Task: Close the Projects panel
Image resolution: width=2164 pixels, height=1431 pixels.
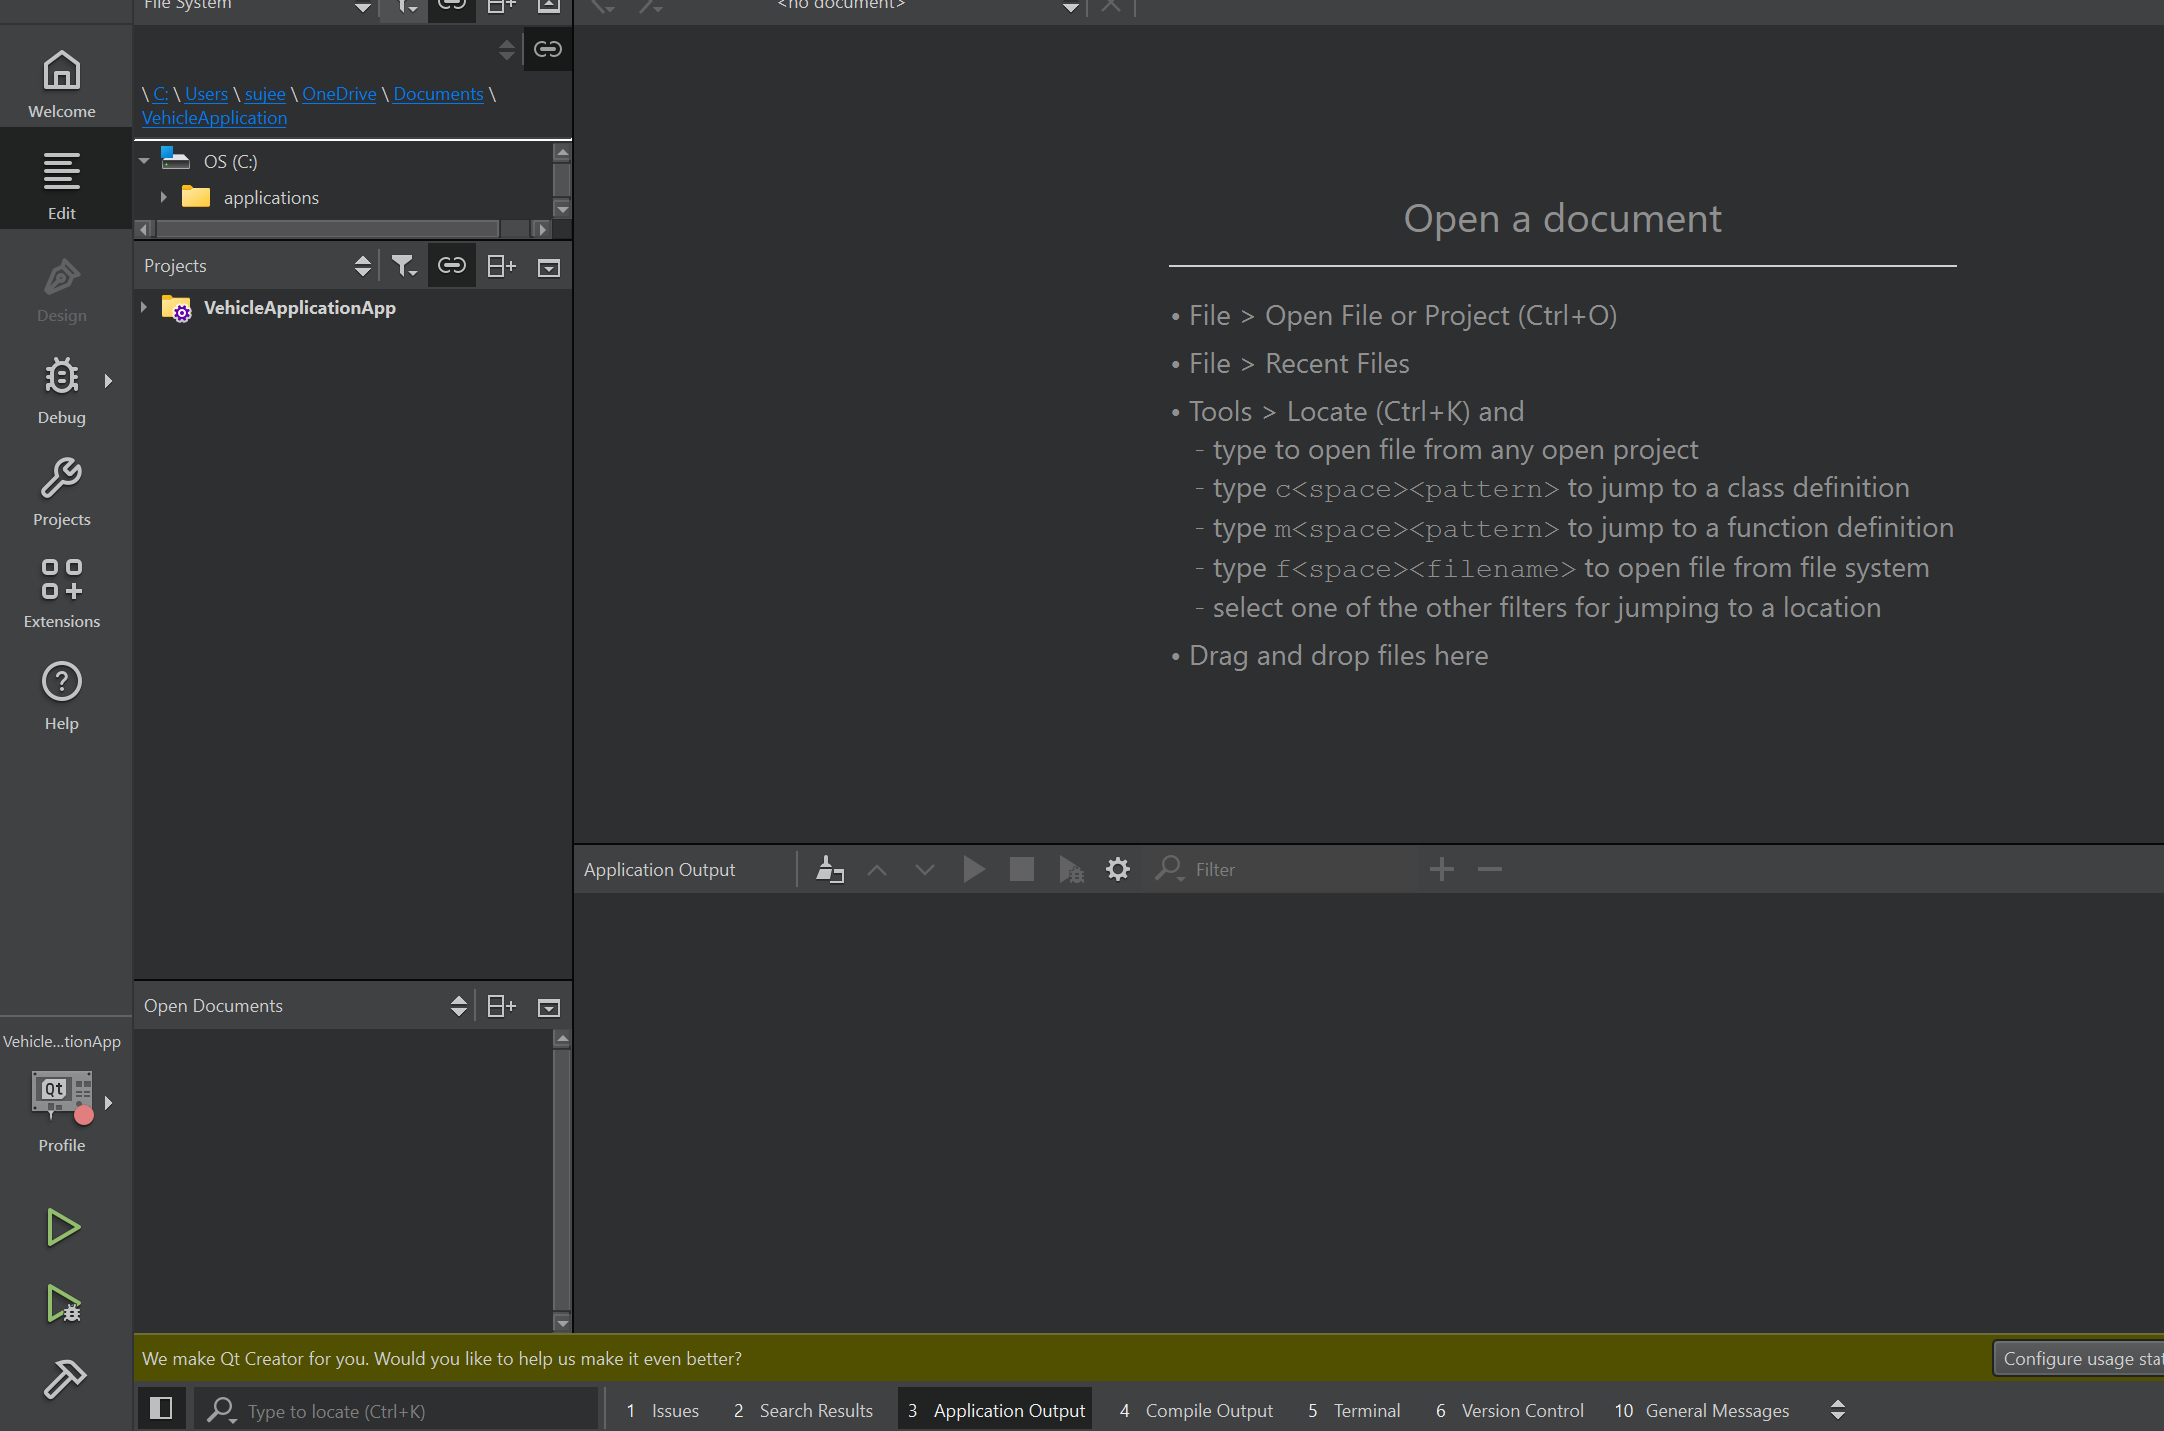Action: tap(549, 267)
